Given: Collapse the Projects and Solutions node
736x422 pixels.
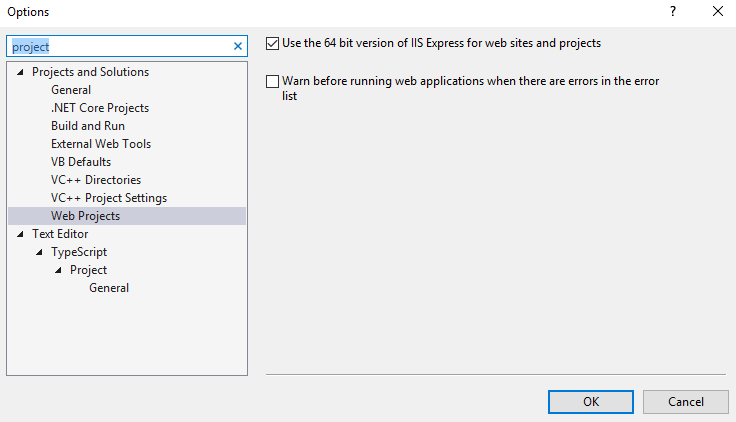Looking at the screenshot, I should click(x=21, y=72).
